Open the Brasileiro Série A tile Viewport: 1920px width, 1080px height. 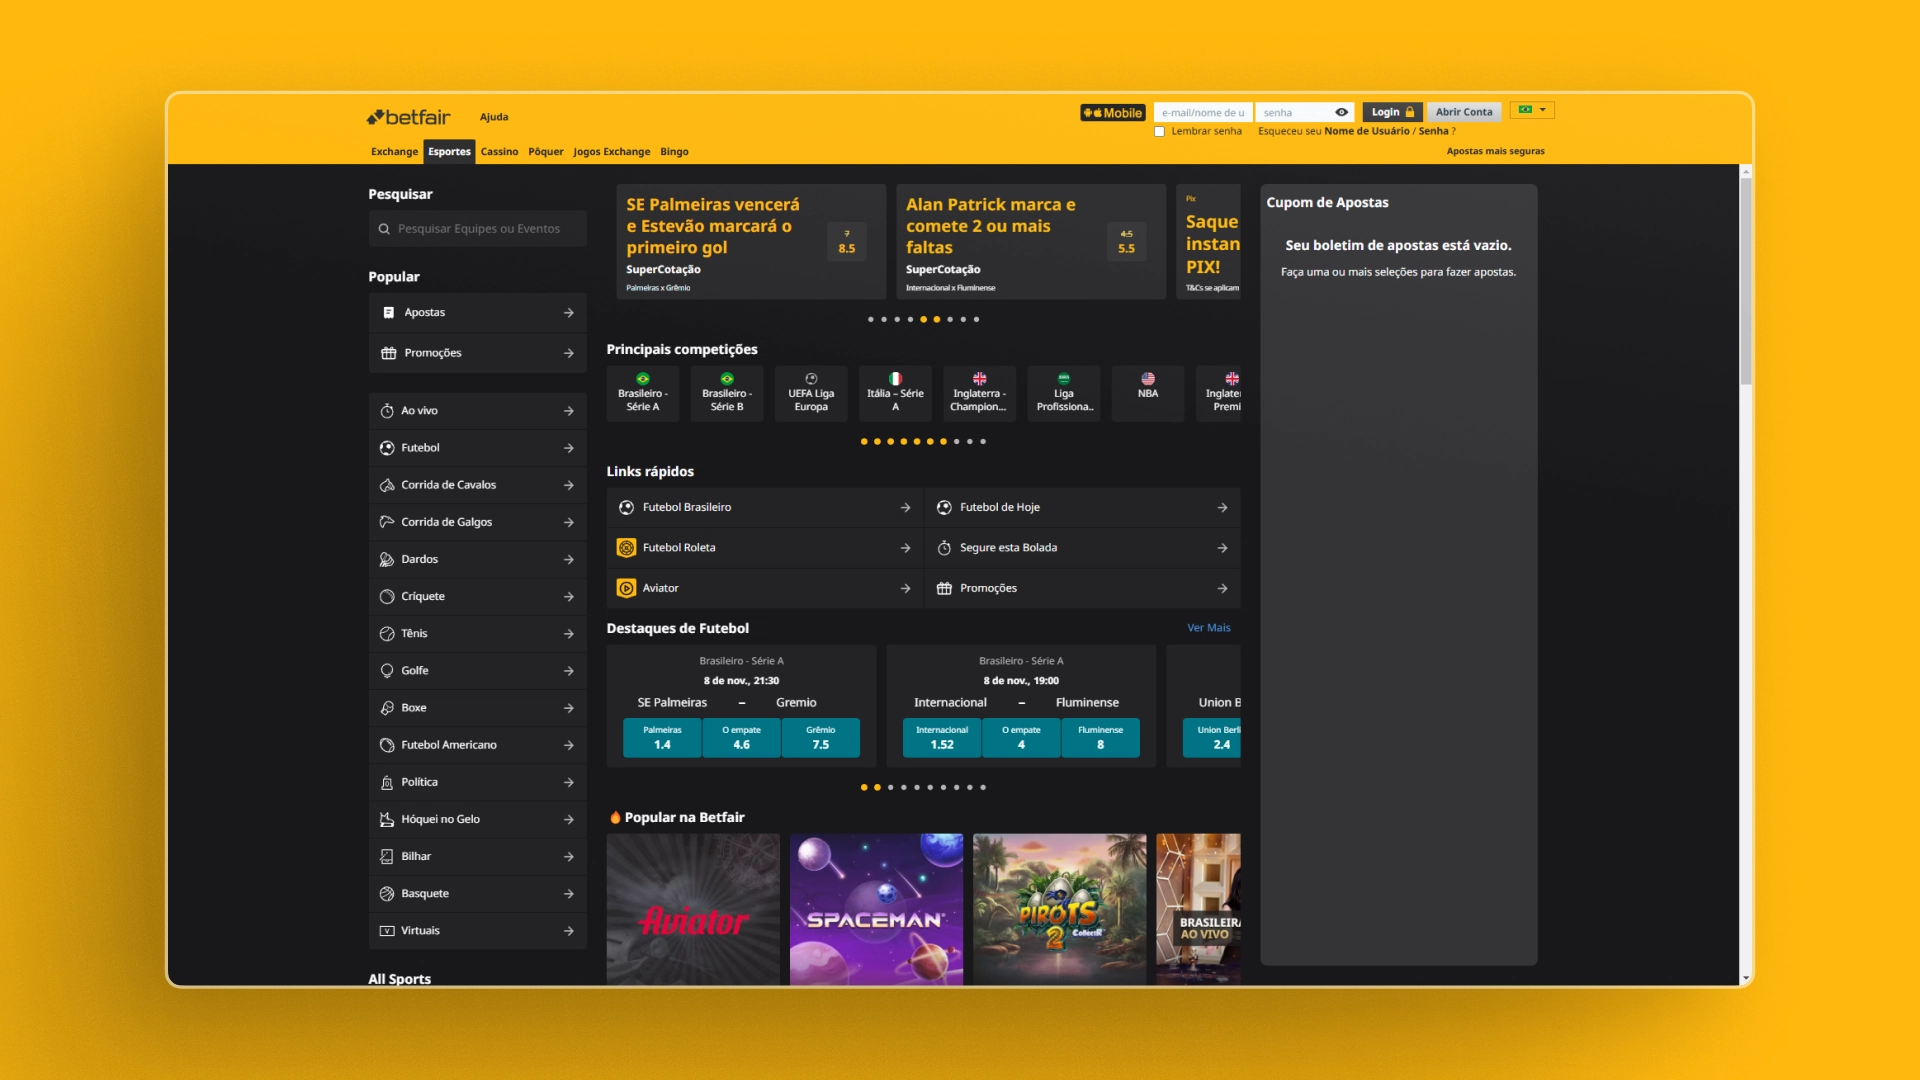pyautogui.click(x=643, y=393)
